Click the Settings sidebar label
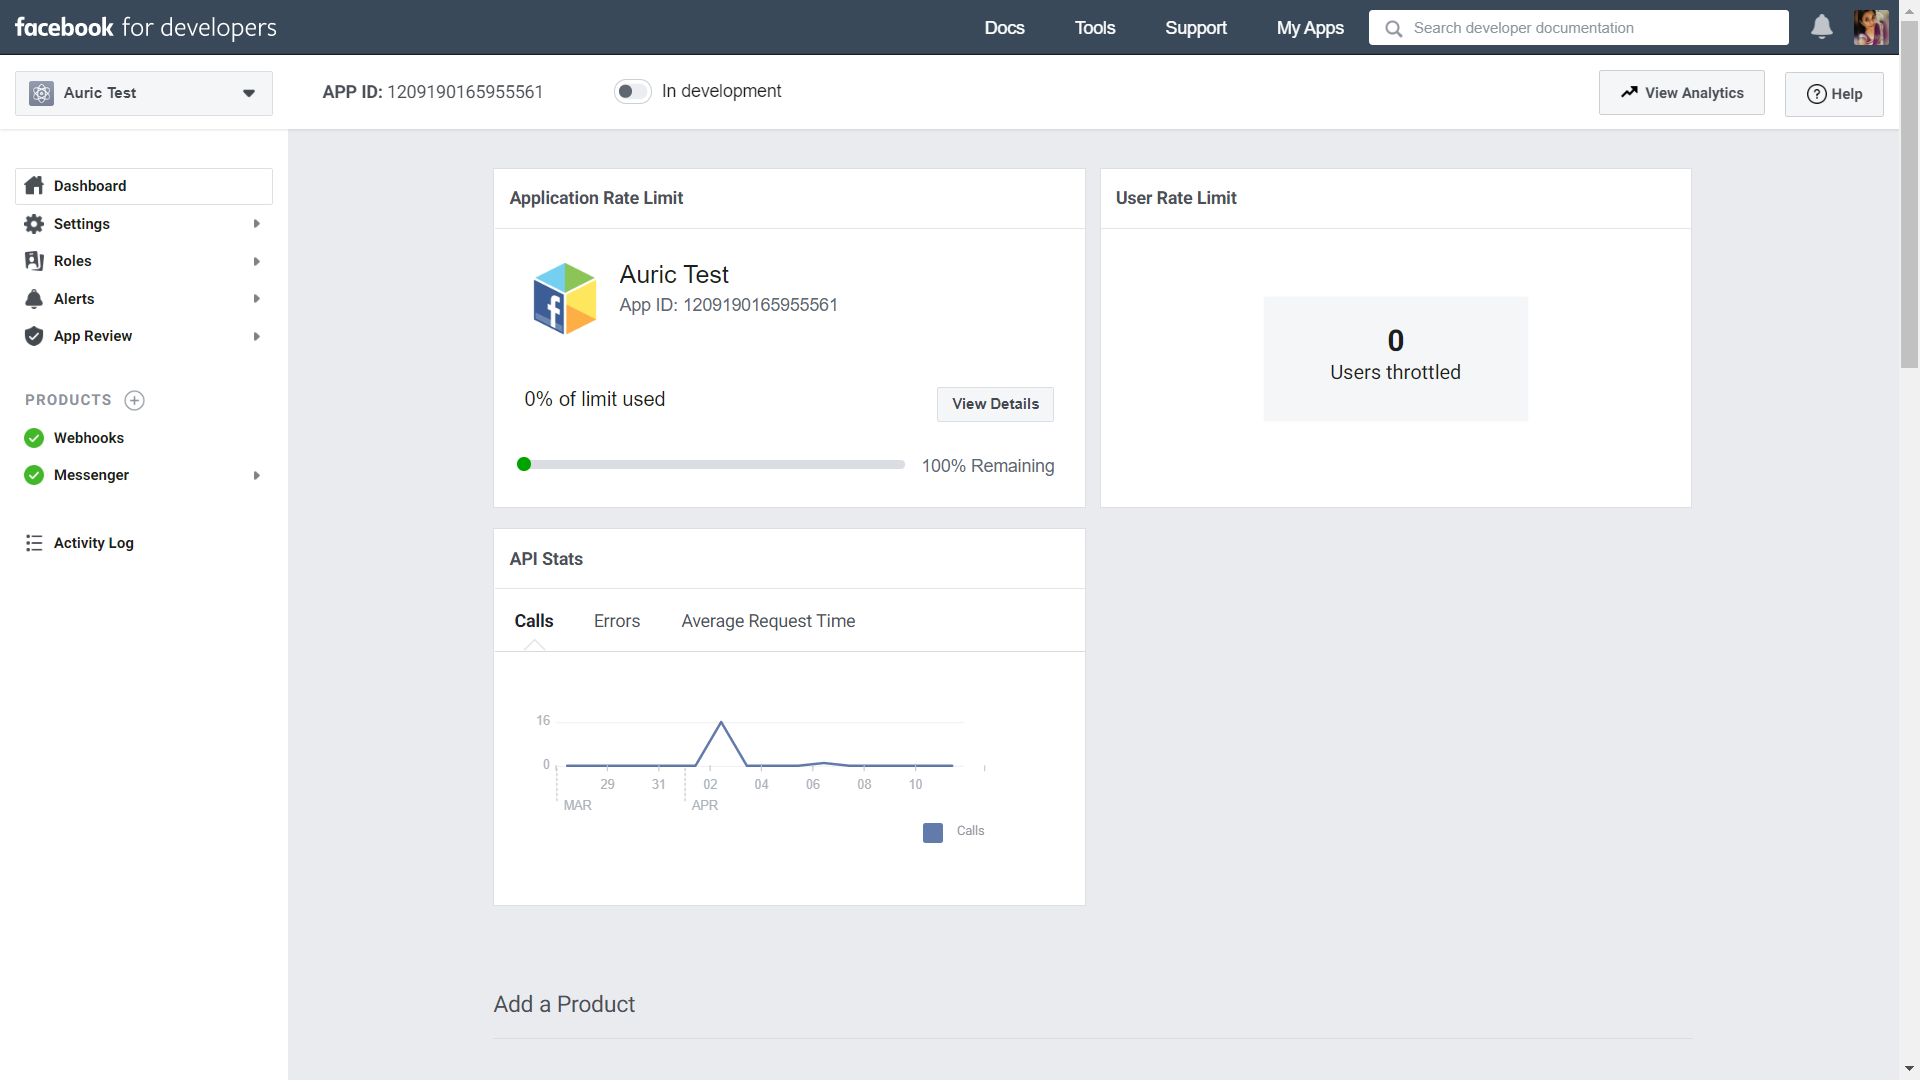 pos(82,224)
